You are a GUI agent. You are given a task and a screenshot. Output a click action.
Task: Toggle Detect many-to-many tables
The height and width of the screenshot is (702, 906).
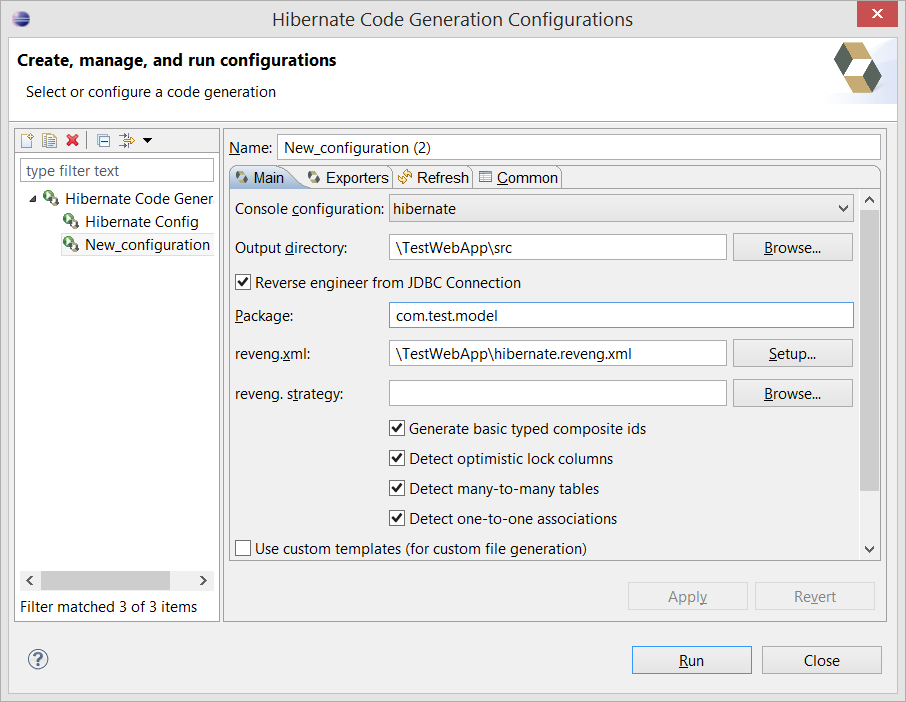tap(397, 488)
